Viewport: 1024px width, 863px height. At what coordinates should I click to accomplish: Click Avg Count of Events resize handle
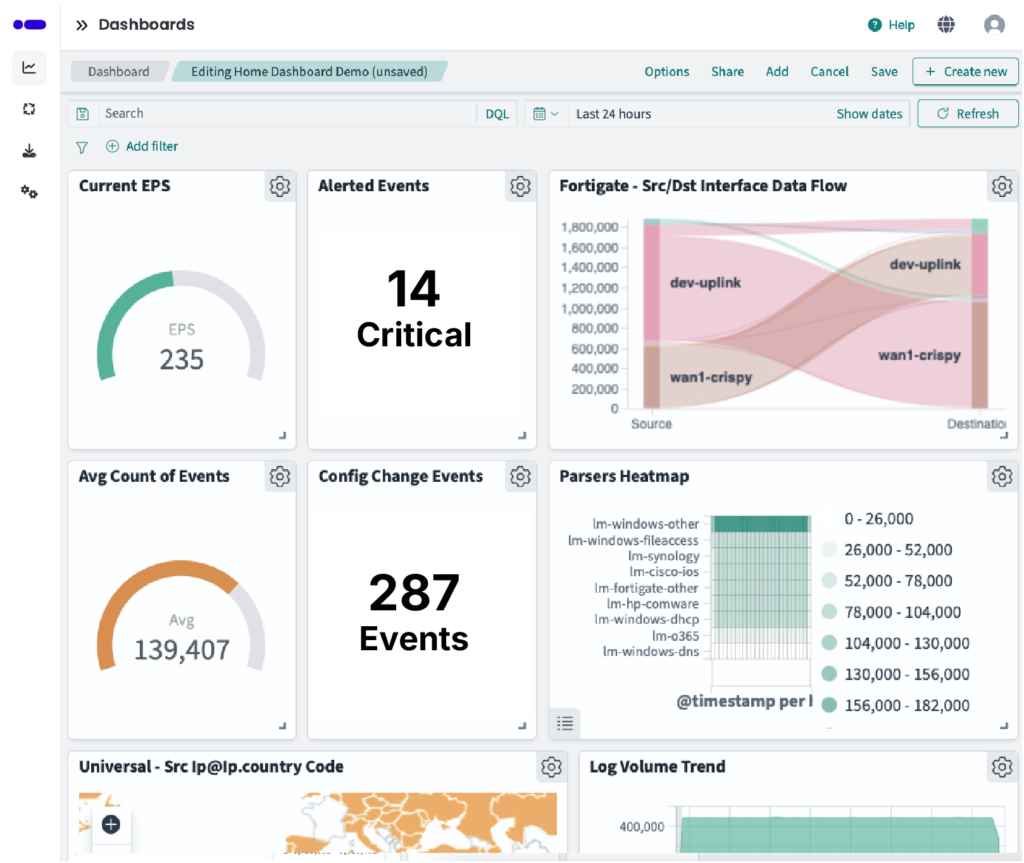(283, 726)
